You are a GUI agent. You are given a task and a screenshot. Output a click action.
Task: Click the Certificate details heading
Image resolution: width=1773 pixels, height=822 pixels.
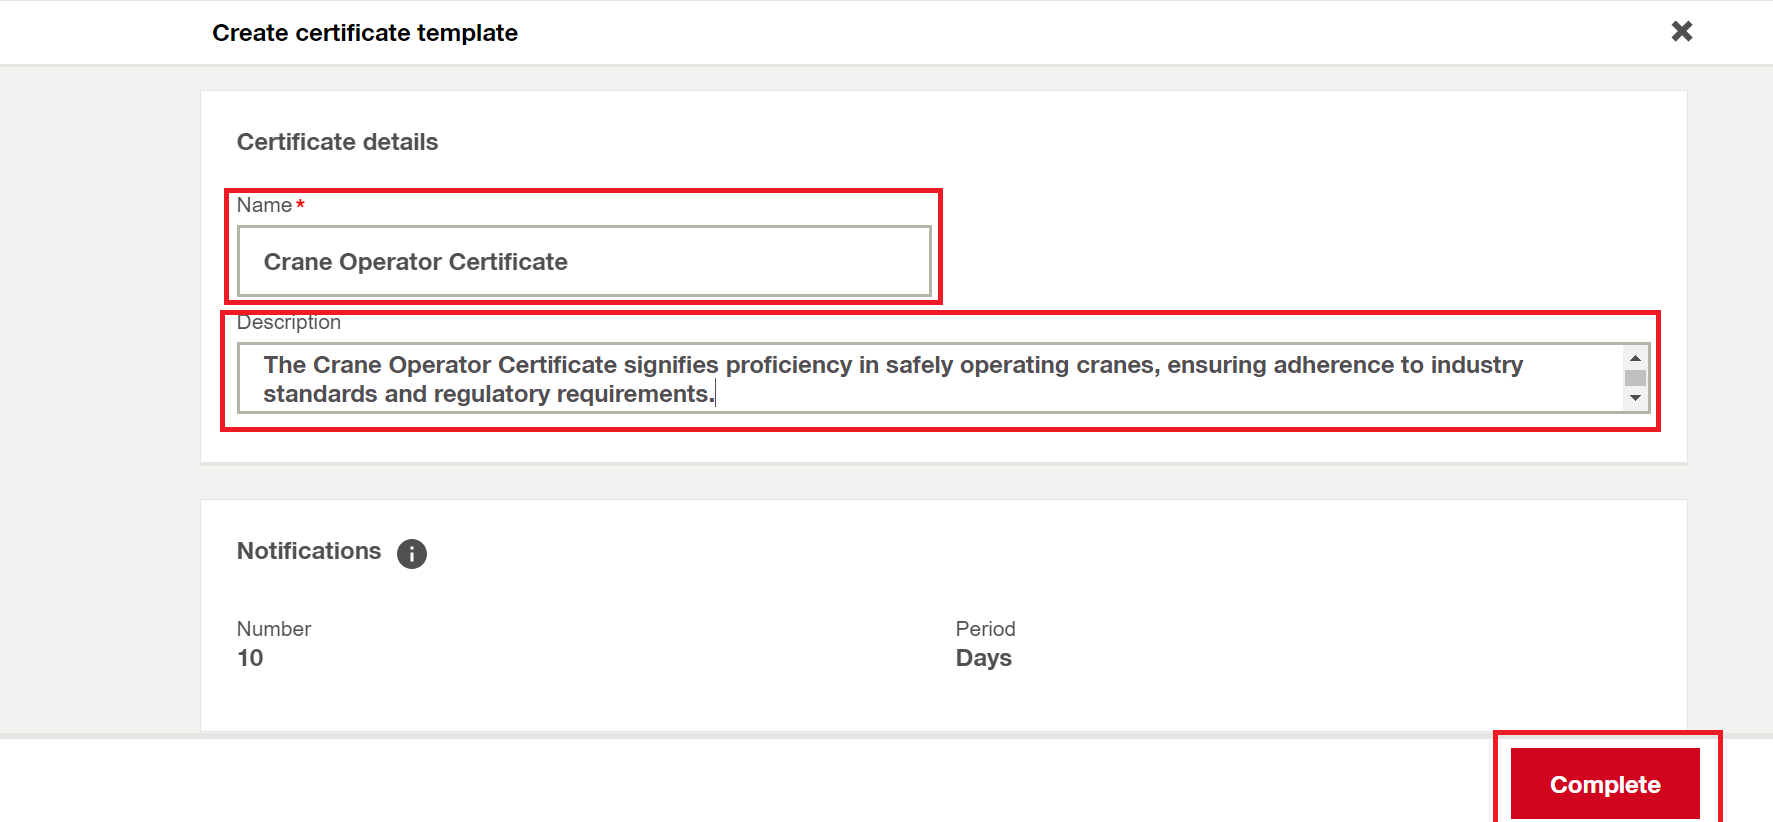click(x=337, y=142)
